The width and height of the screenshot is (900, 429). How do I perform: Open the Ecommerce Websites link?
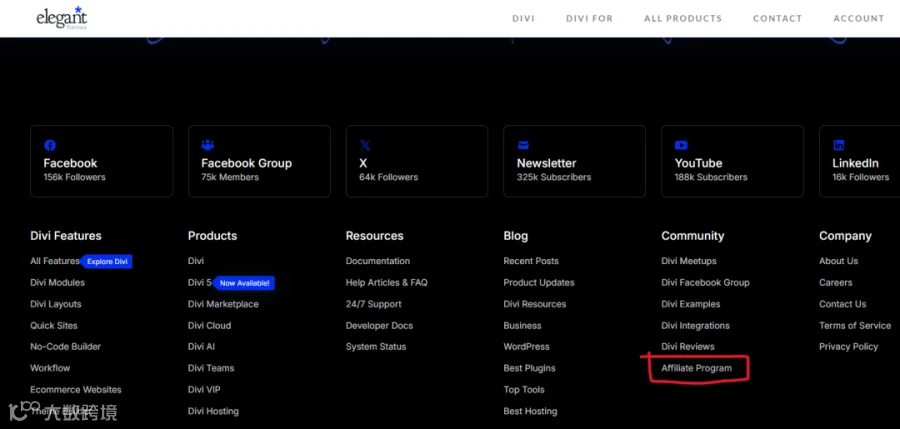coord(76,389)
